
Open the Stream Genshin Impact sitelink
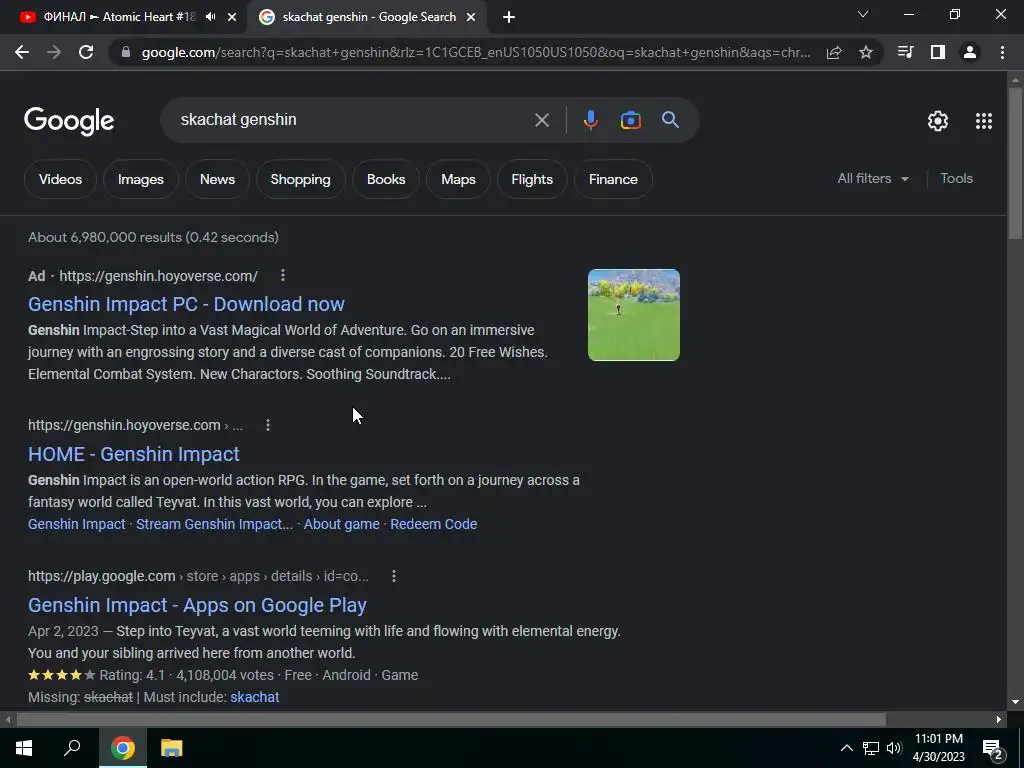(214, 524)
